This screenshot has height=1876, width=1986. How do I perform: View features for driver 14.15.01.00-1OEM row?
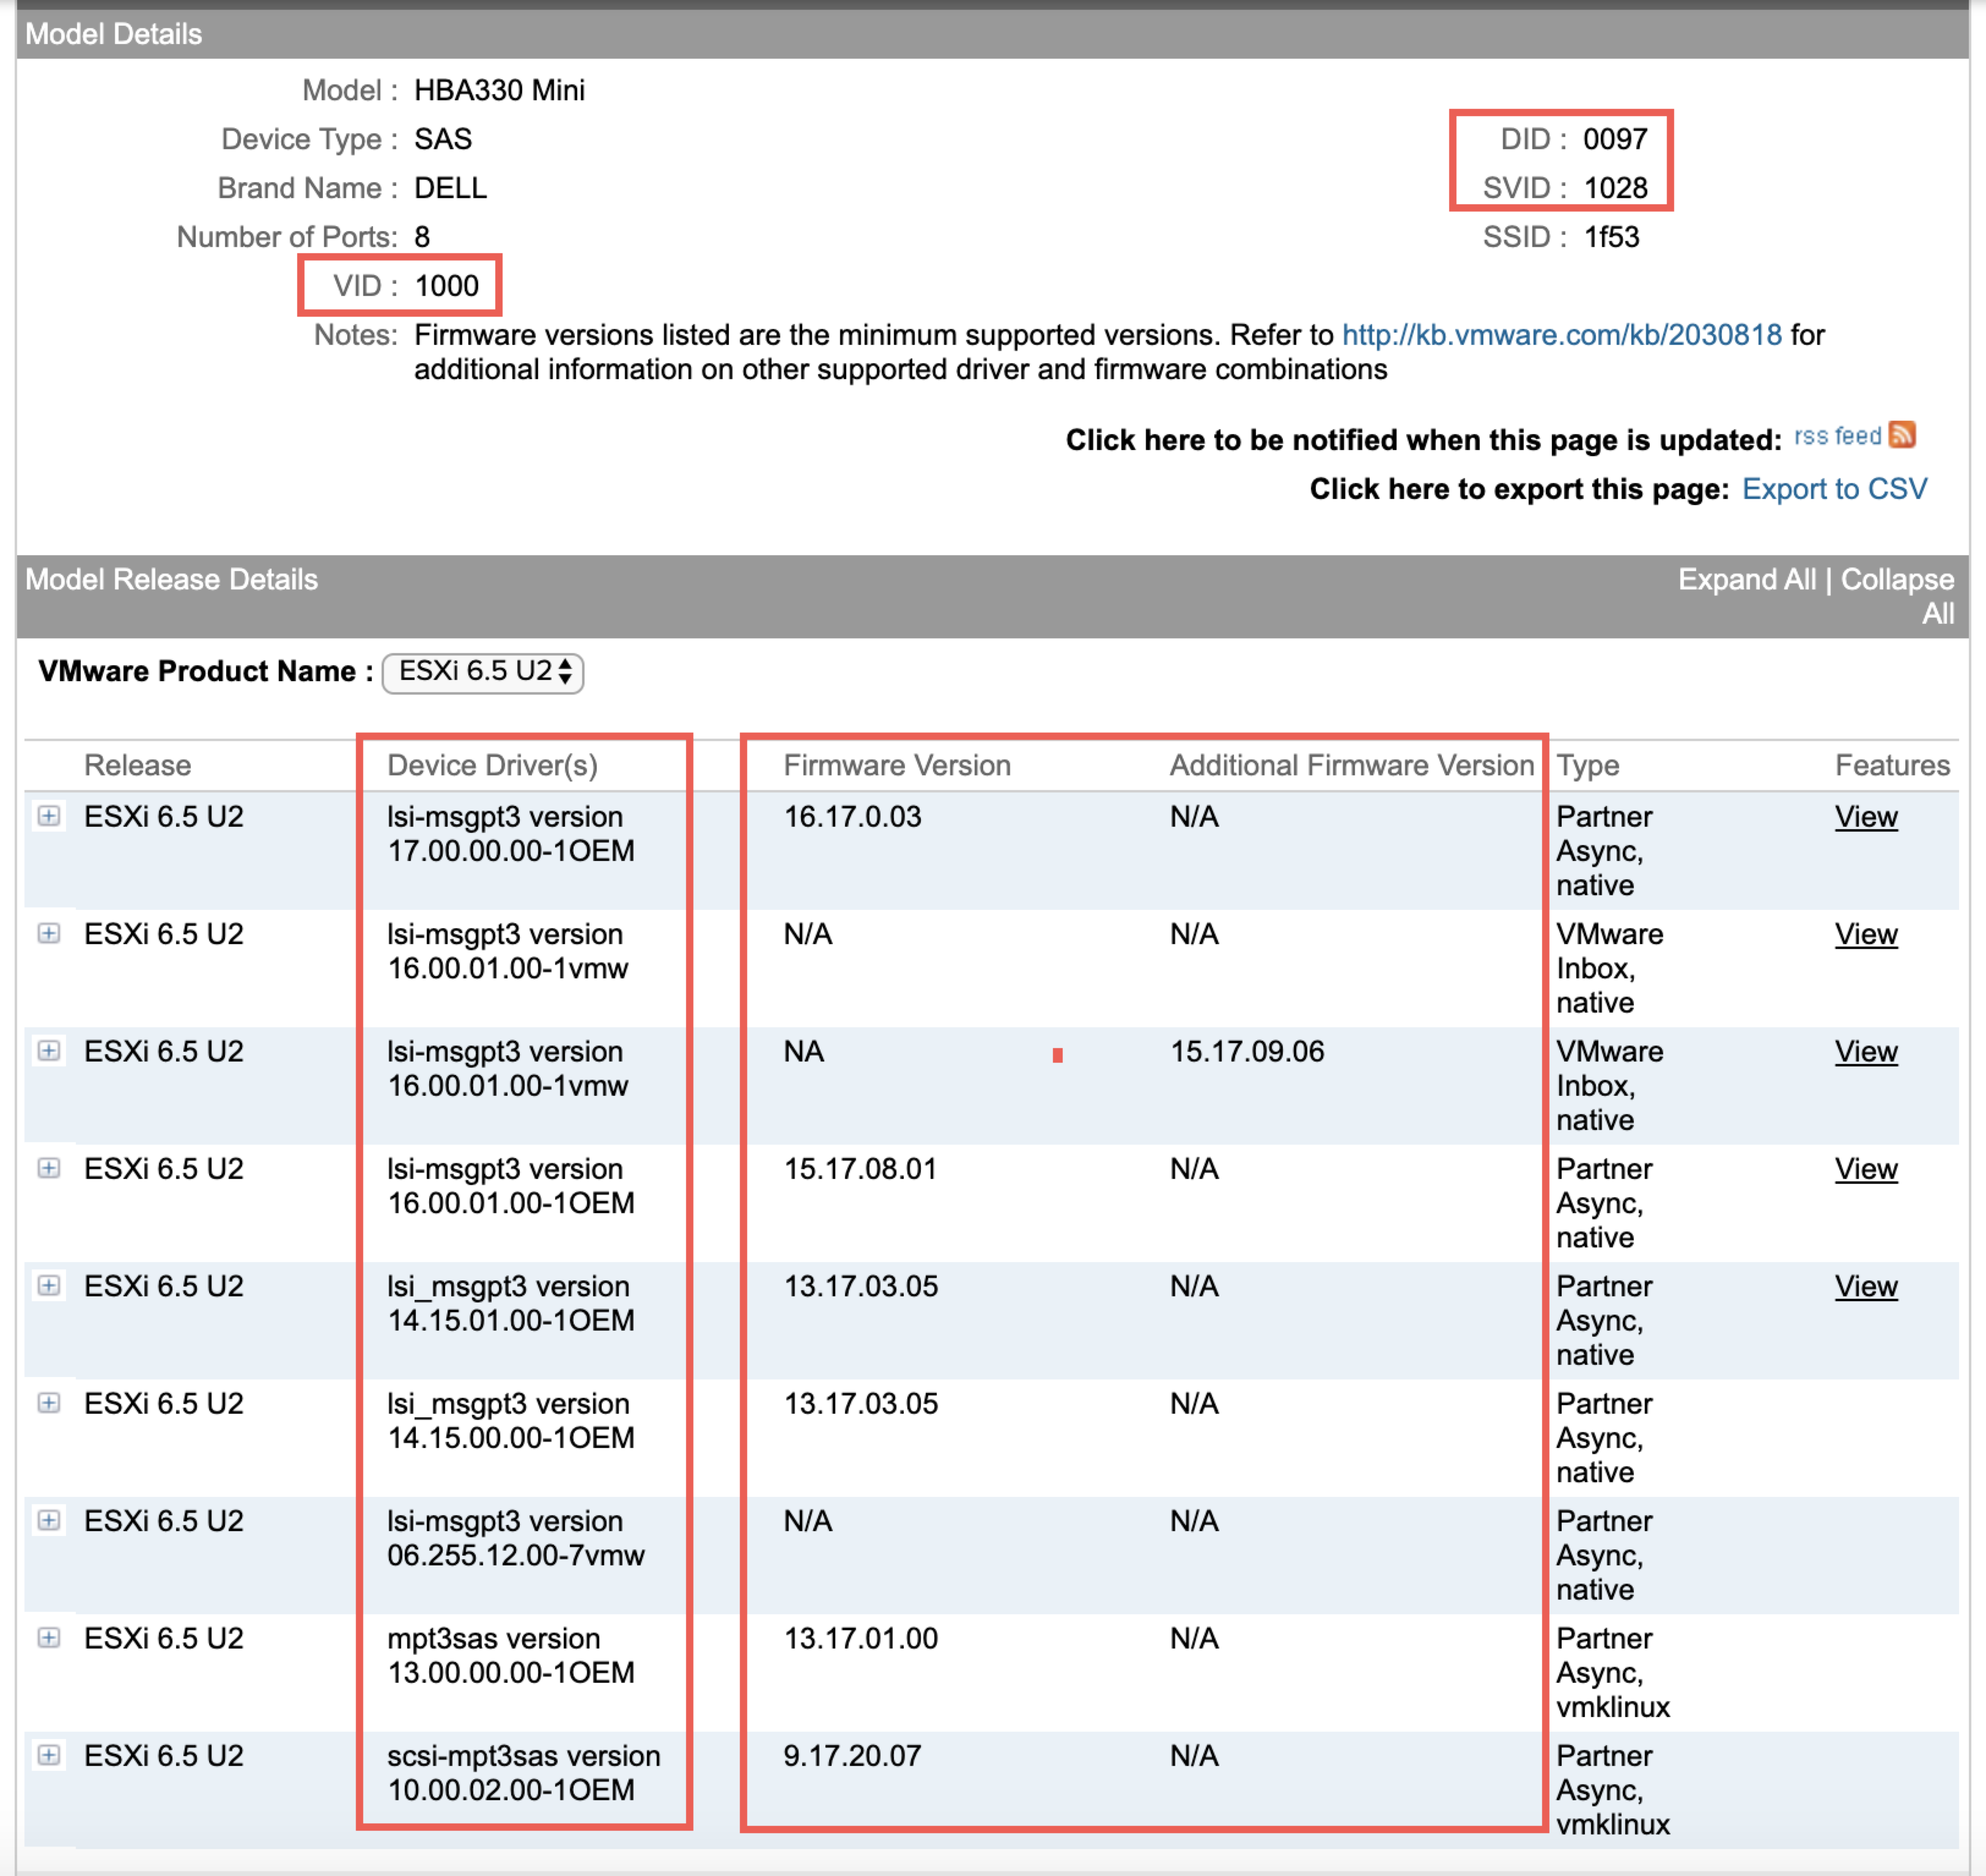tap(1866, 1286)
